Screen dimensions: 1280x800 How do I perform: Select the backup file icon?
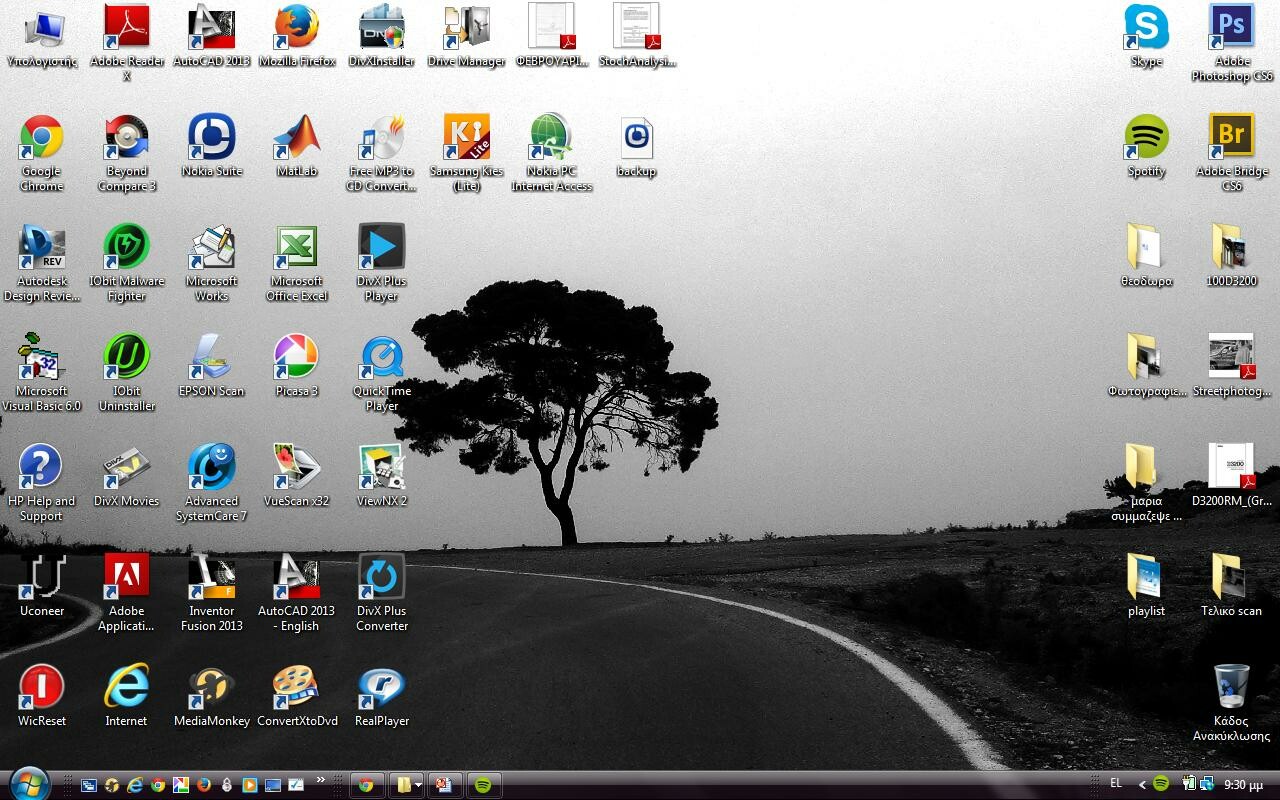[637, 138]
